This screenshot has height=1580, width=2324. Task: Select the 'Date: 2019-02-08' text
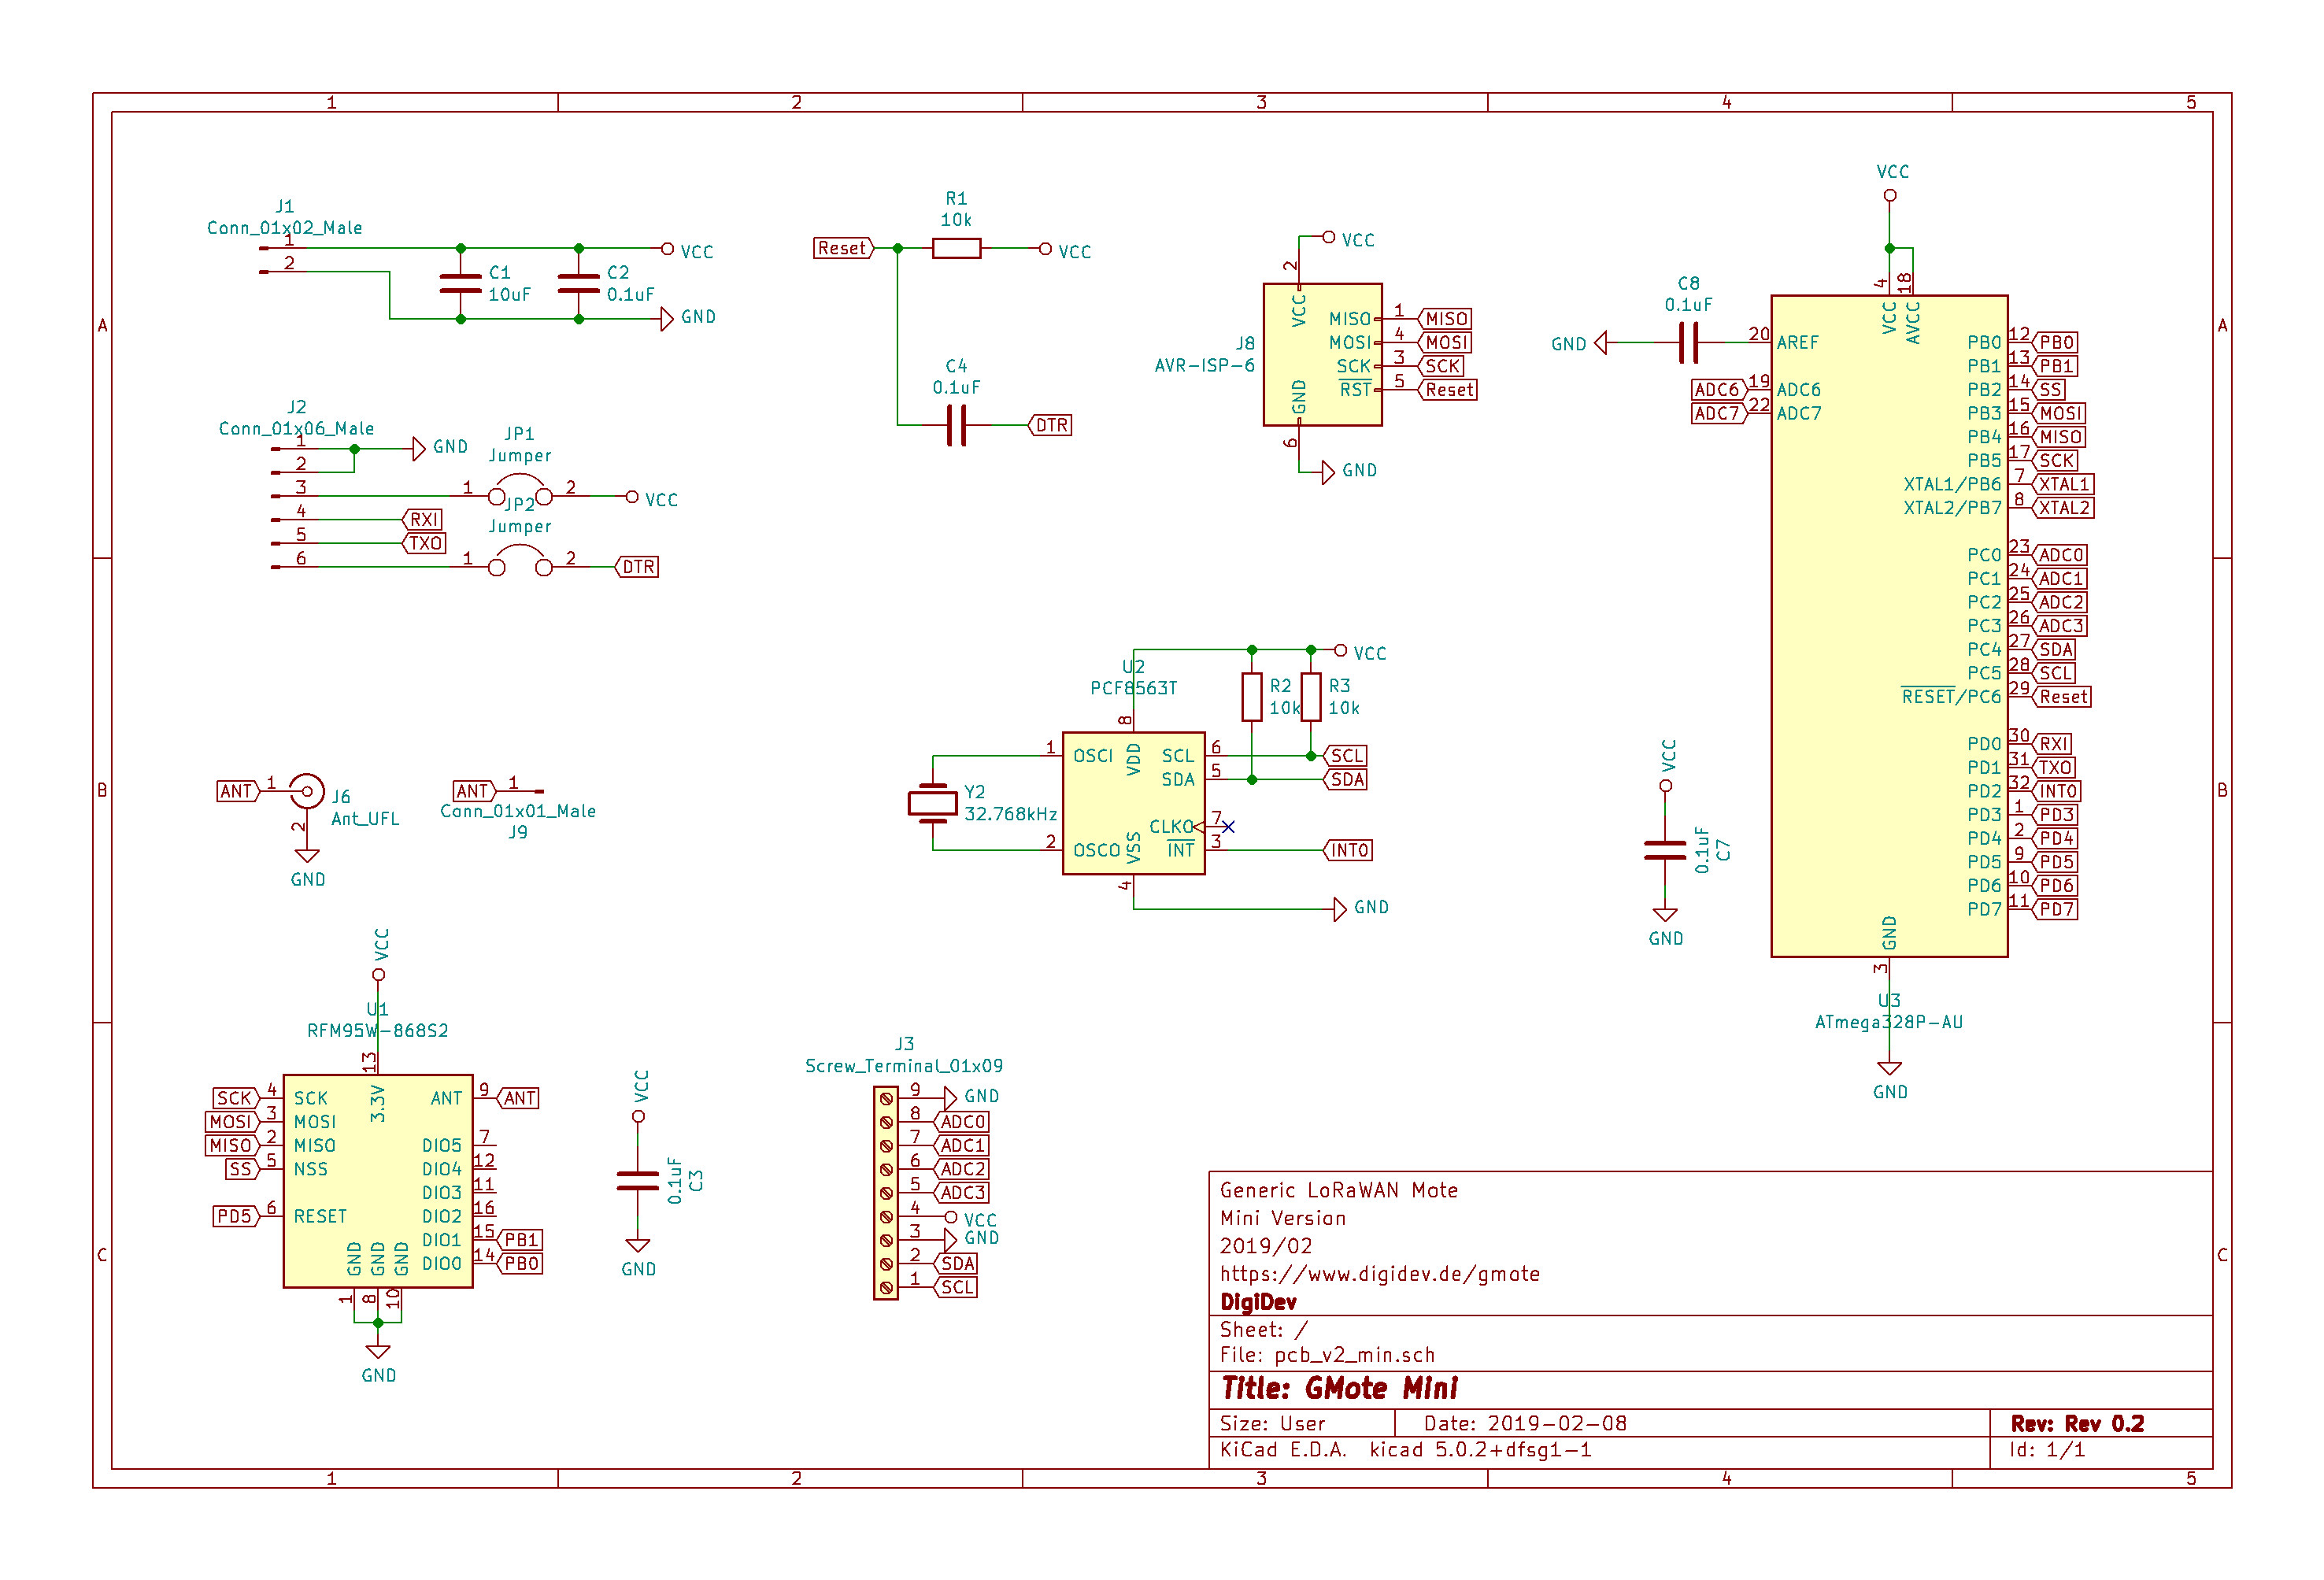[x=1525, y=1424]
